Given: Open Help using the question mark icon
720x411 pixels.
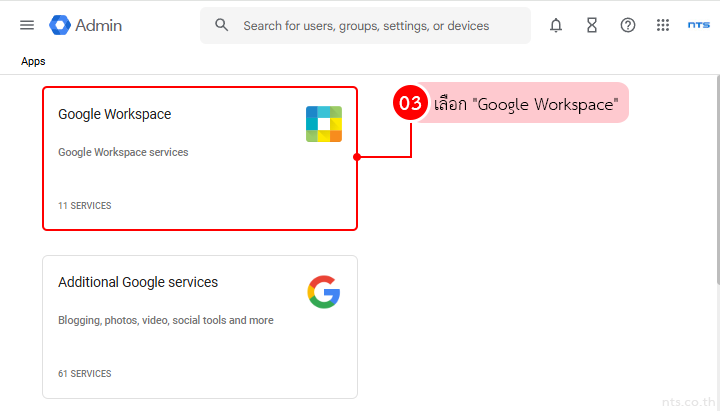Looking at the screenshot, I should (628, 26).
